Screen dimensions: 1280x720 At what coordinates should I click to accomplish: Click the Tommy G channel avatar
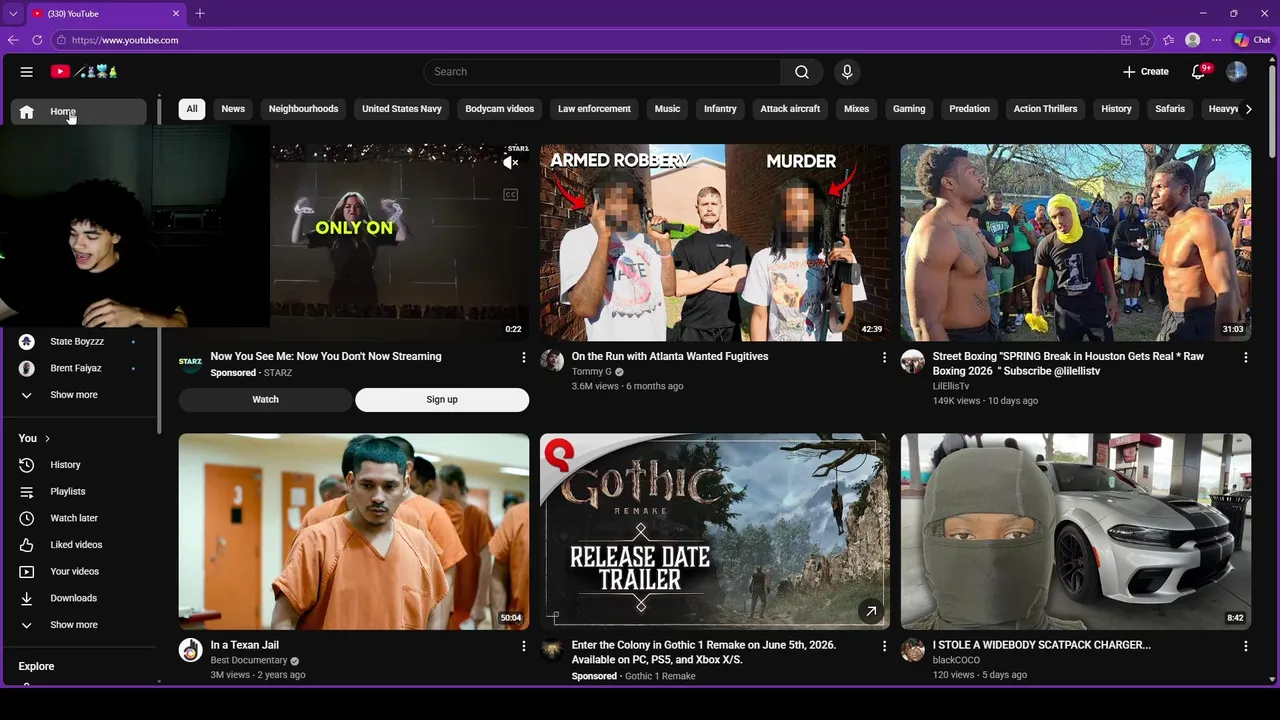click(x=552, y=361)
